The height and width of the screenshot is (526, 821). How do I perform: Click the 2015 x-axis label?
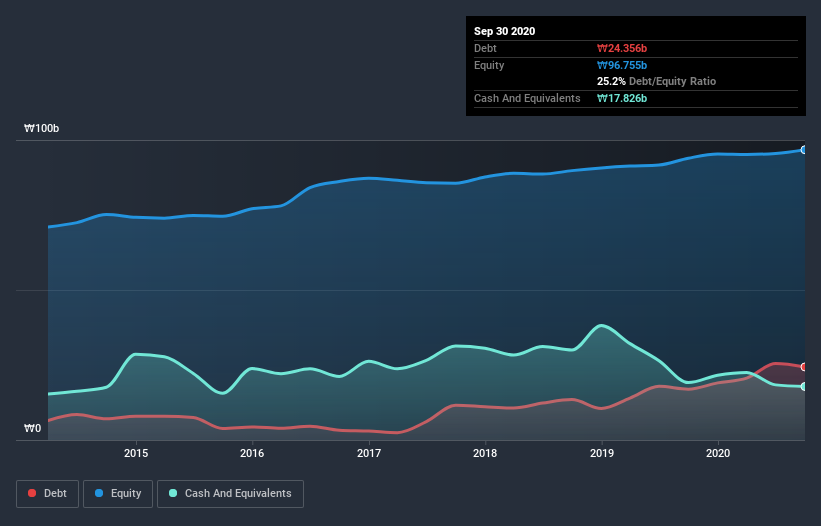coord(136,453)
